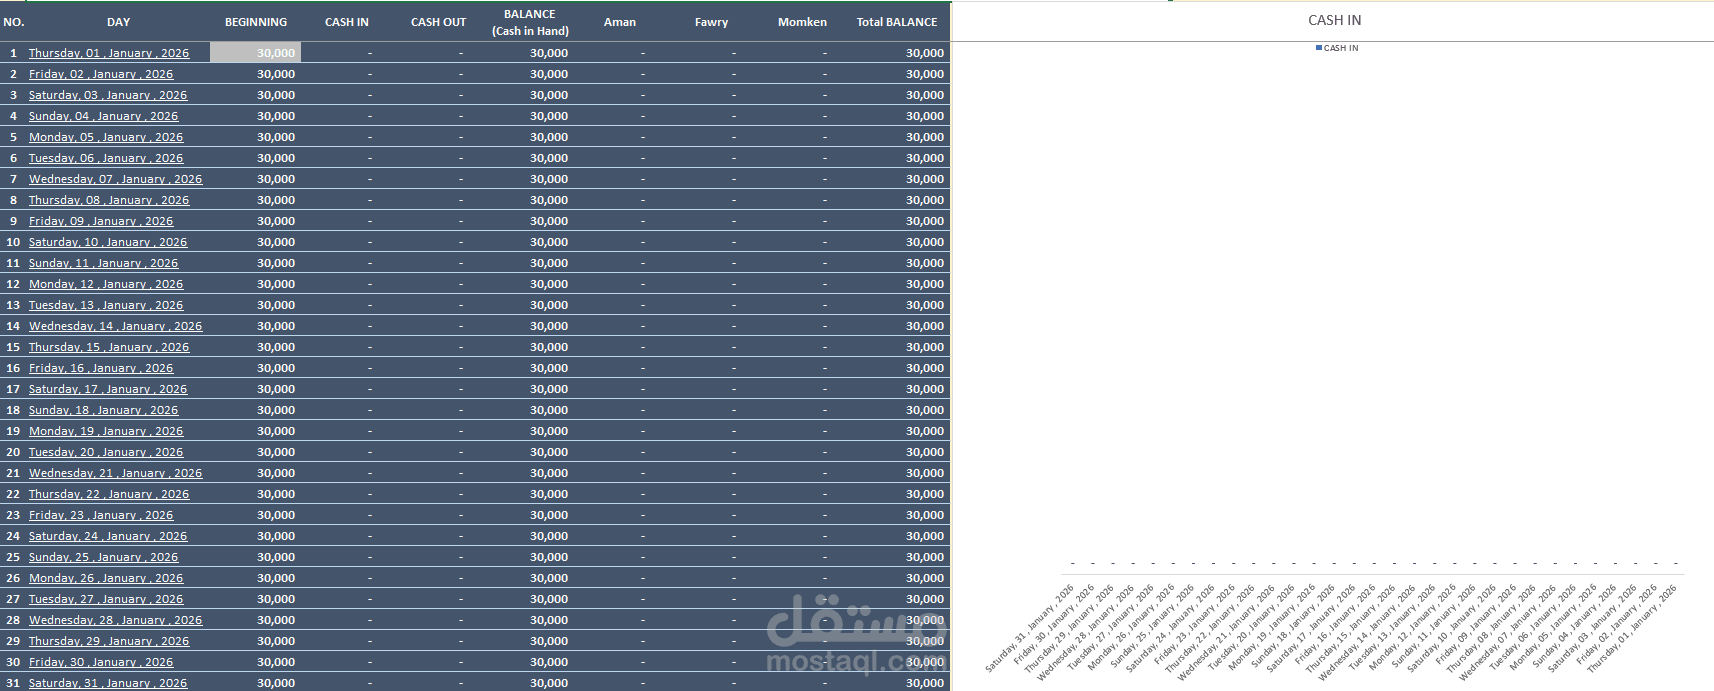Select the CASH OUT column header

click(438, 22)
